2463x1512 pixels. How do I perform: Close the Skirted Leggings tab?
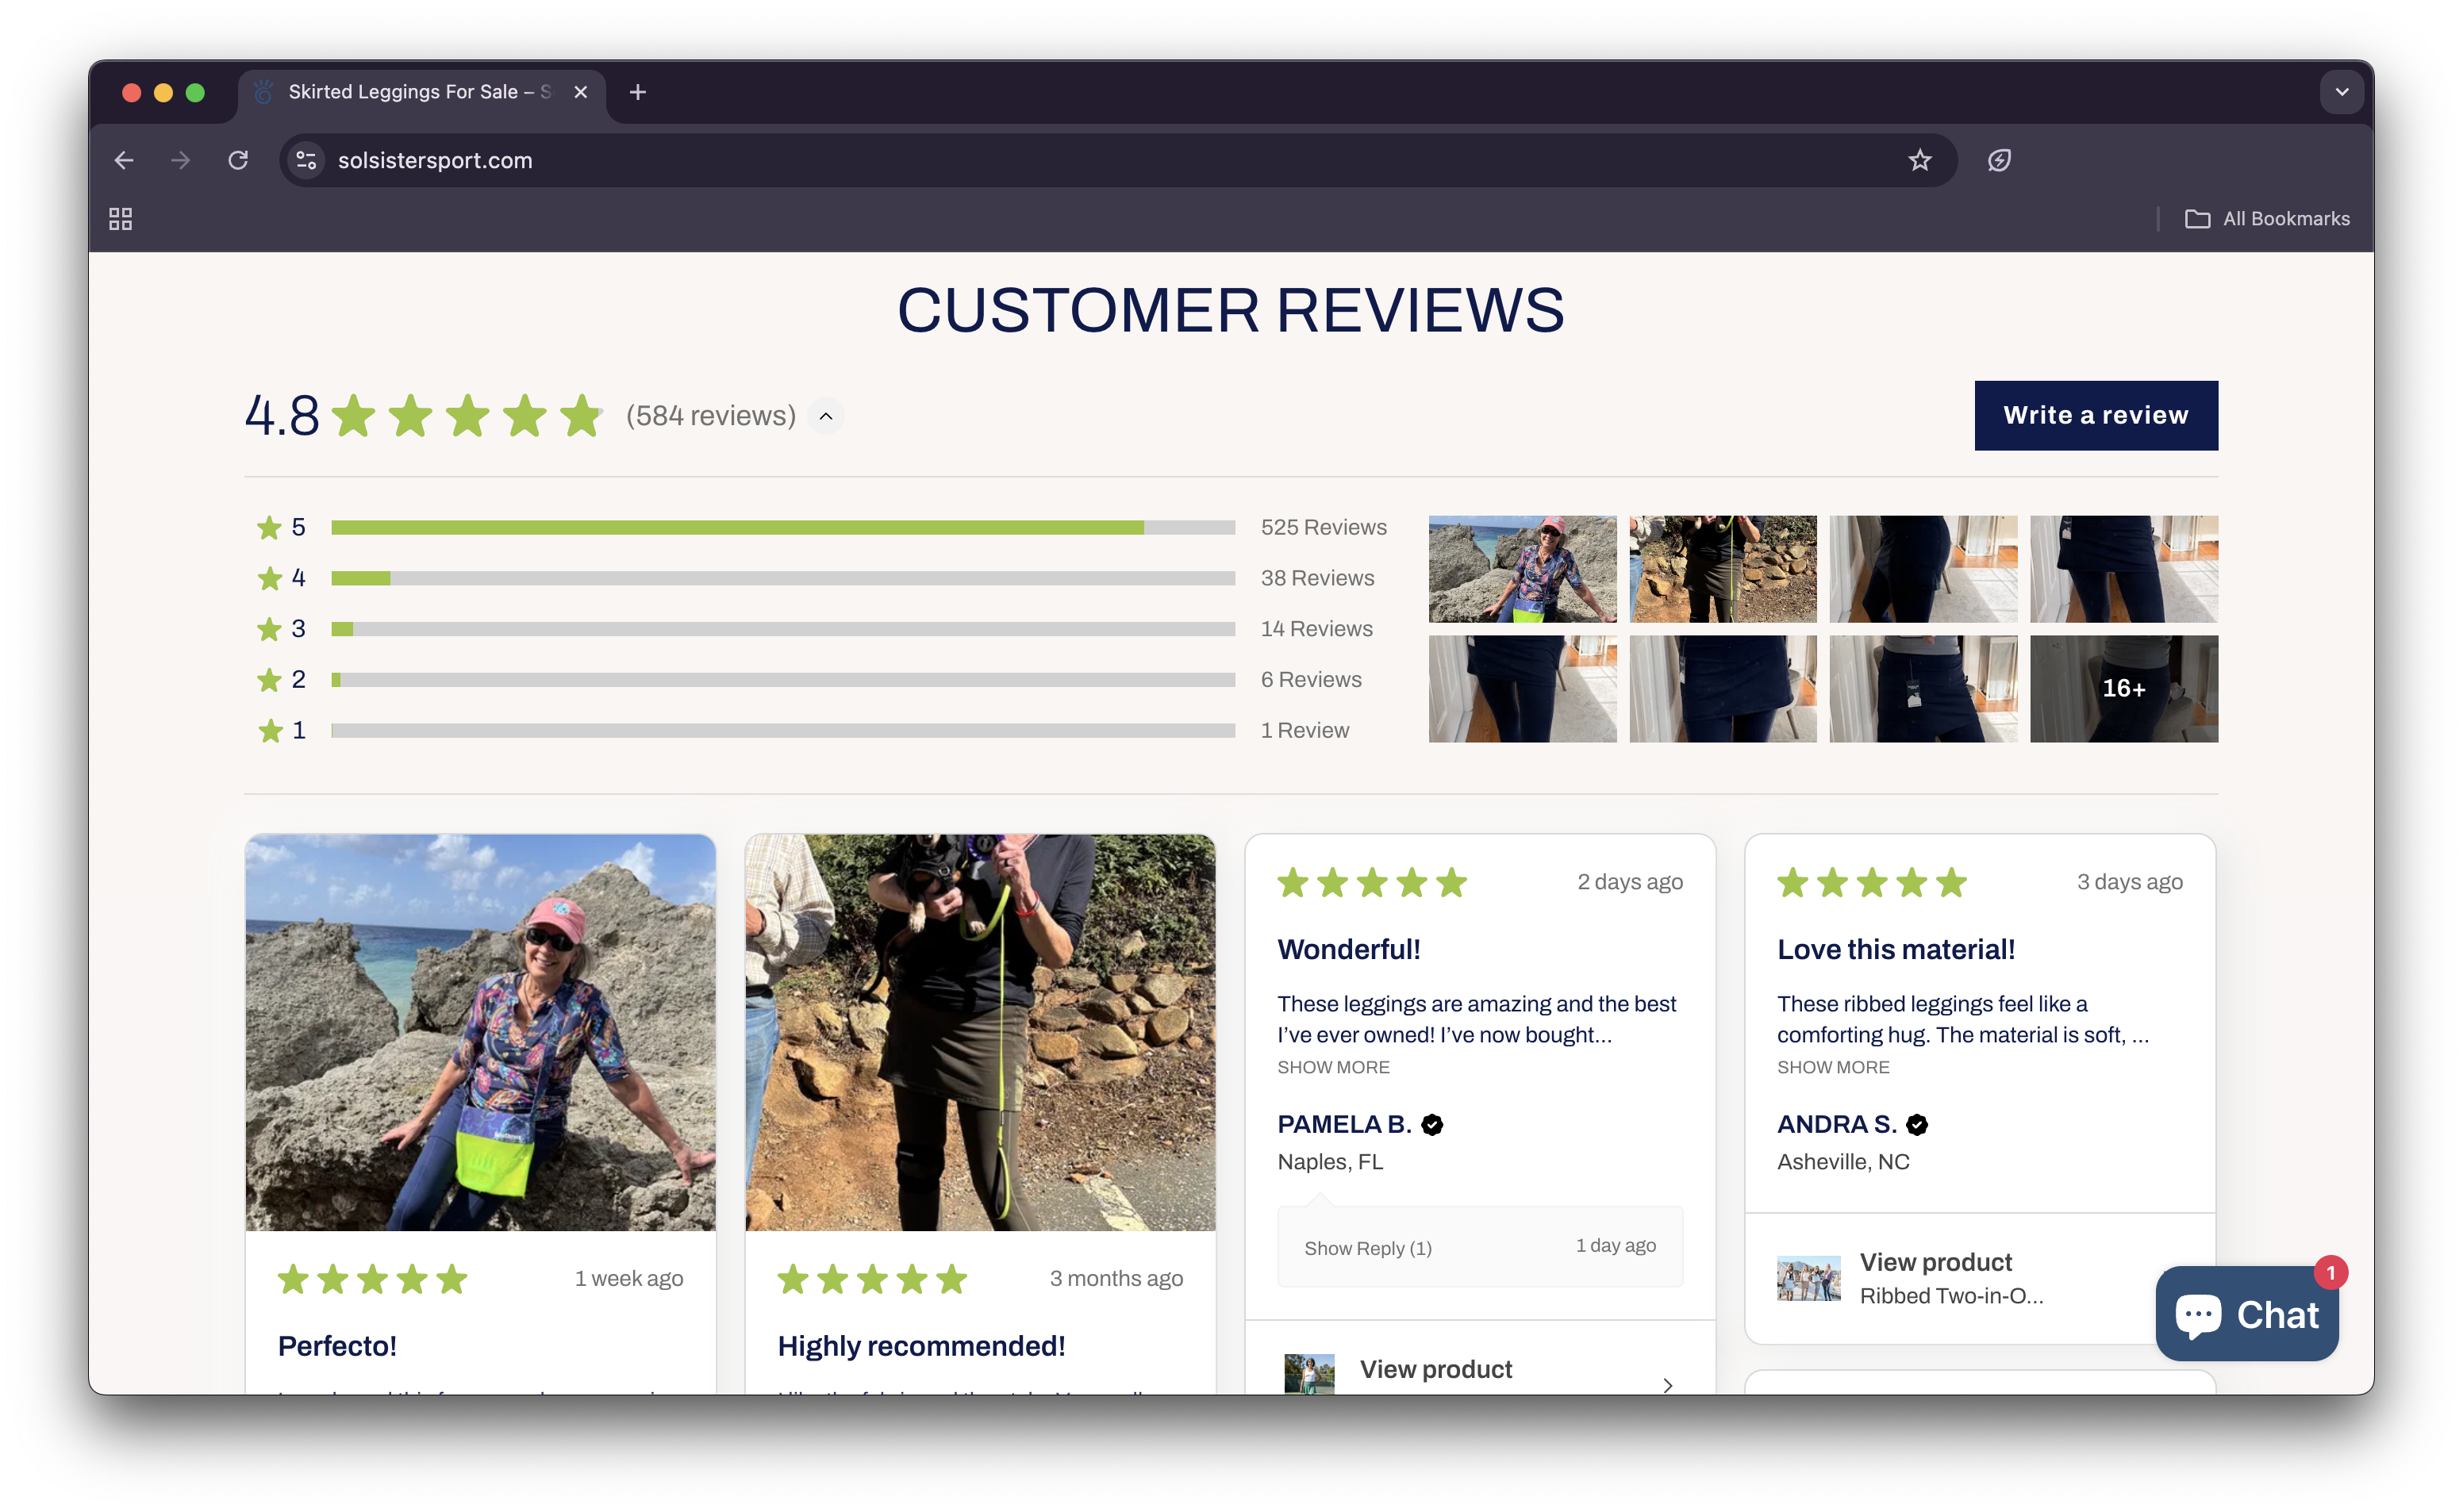[581, 92]
